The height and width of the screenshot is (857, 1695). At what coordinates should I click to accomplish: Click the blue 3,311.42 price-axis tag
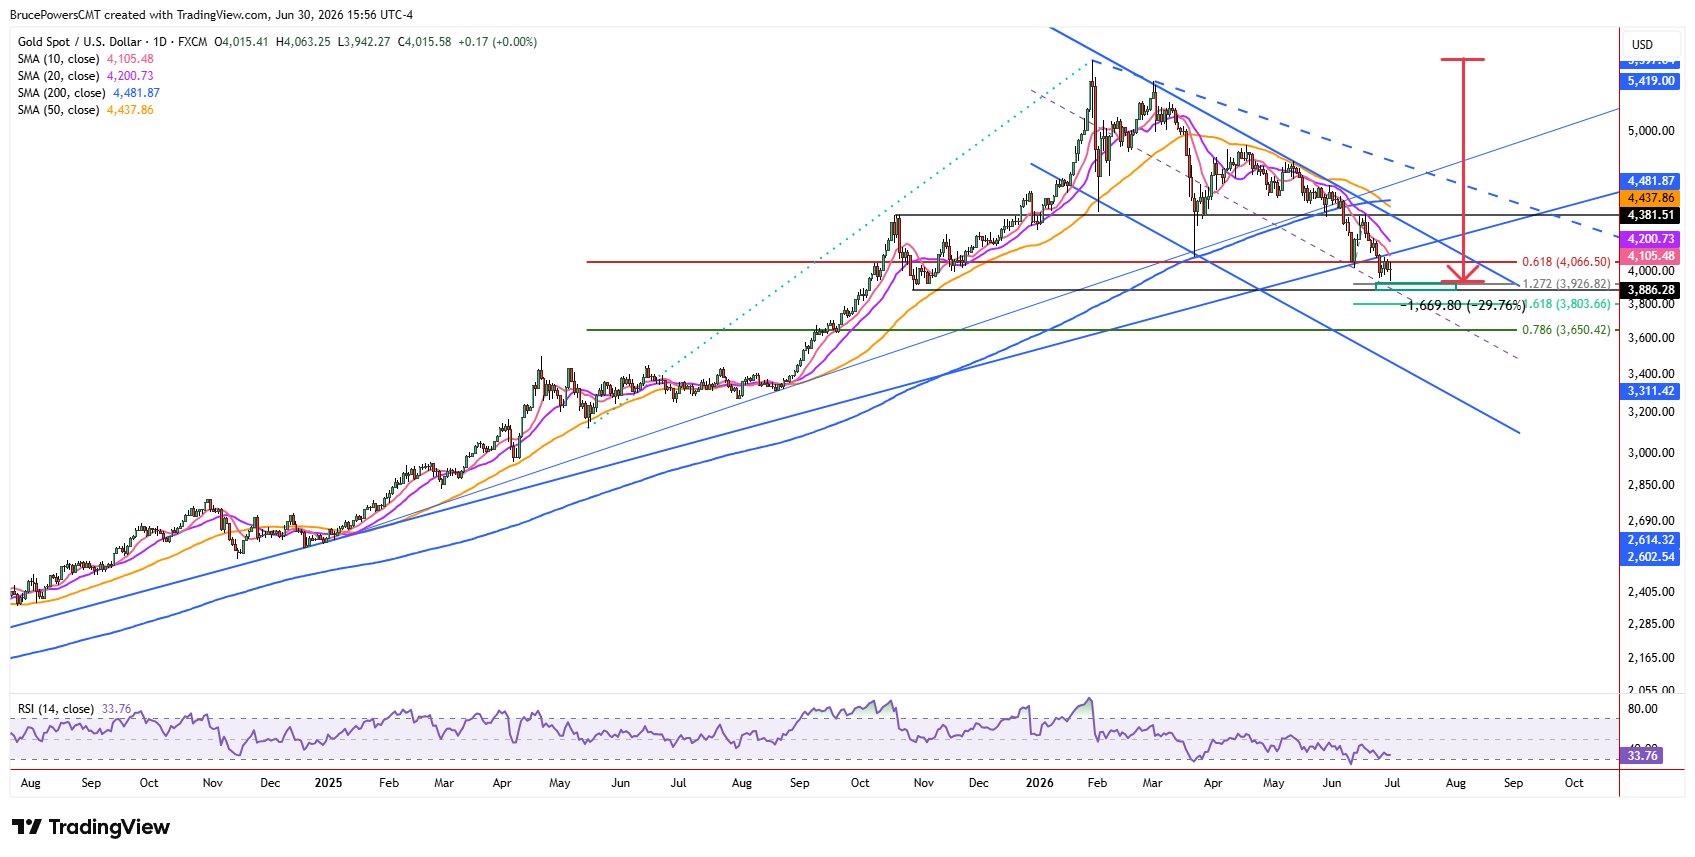pos(1651,391)
